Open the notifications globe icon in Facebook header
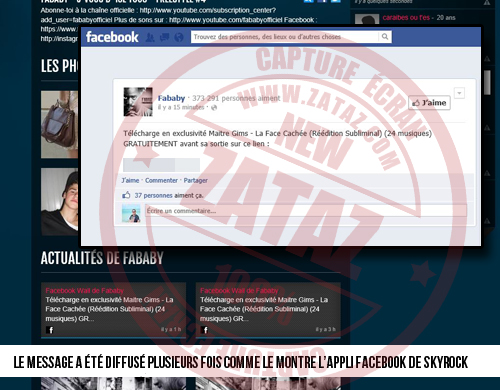This screenshot has width=500, height=390. pyautogui.click(x=179, y=37)
